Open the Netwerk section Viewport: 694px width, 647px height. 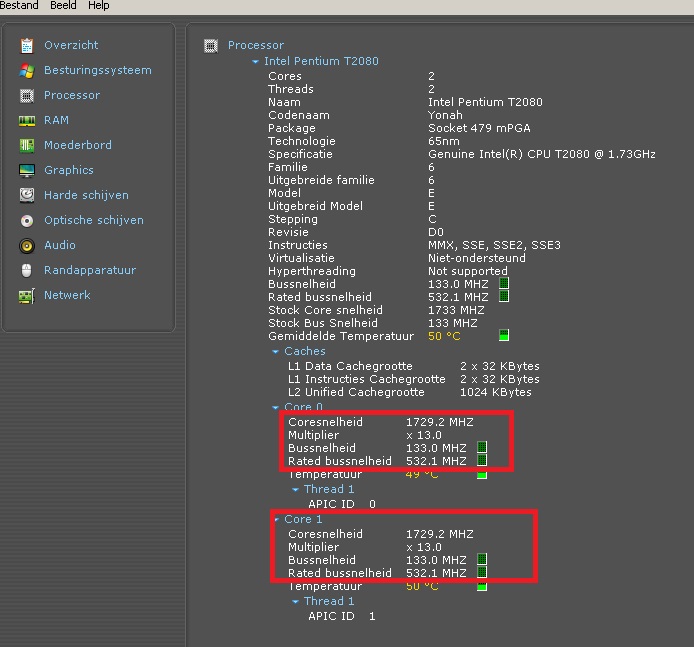[x=67, y=295]
